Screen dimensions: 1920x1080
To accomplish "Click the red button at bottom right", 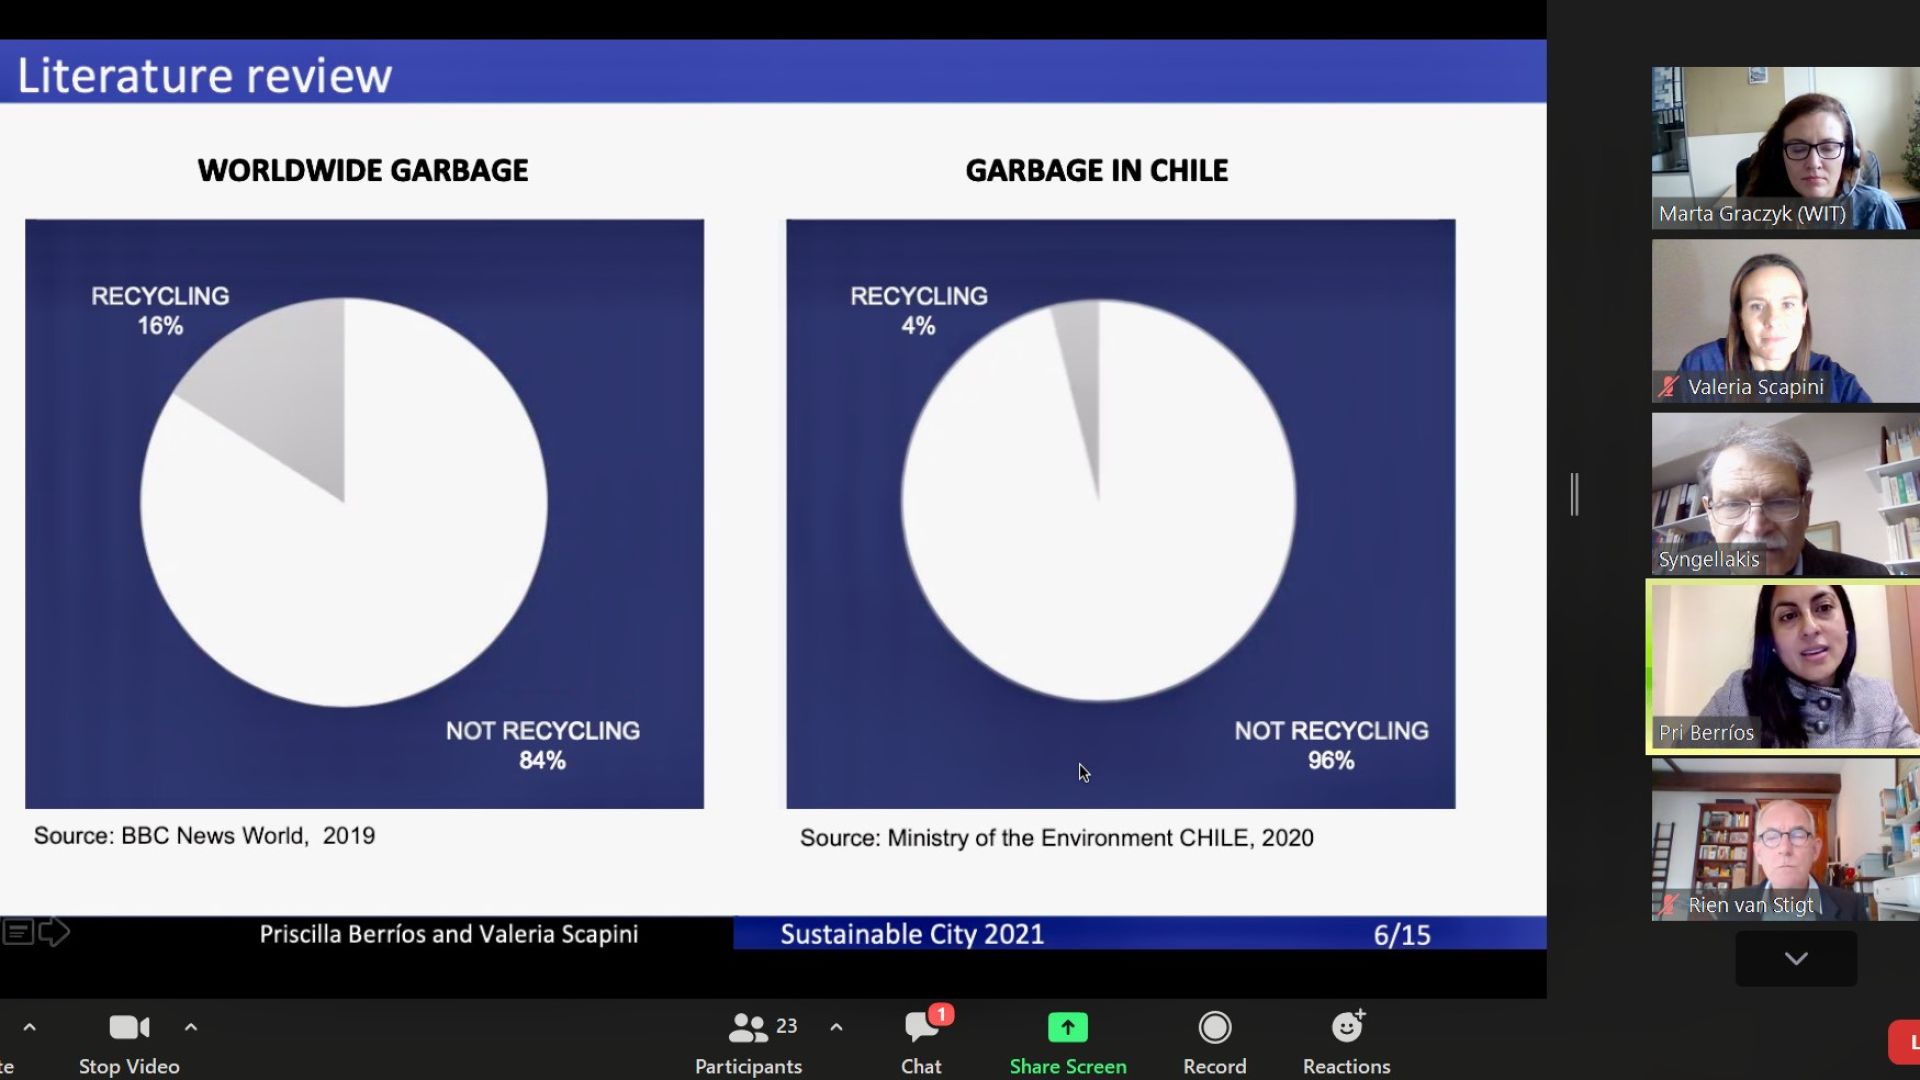I will click(1904, 1042).
